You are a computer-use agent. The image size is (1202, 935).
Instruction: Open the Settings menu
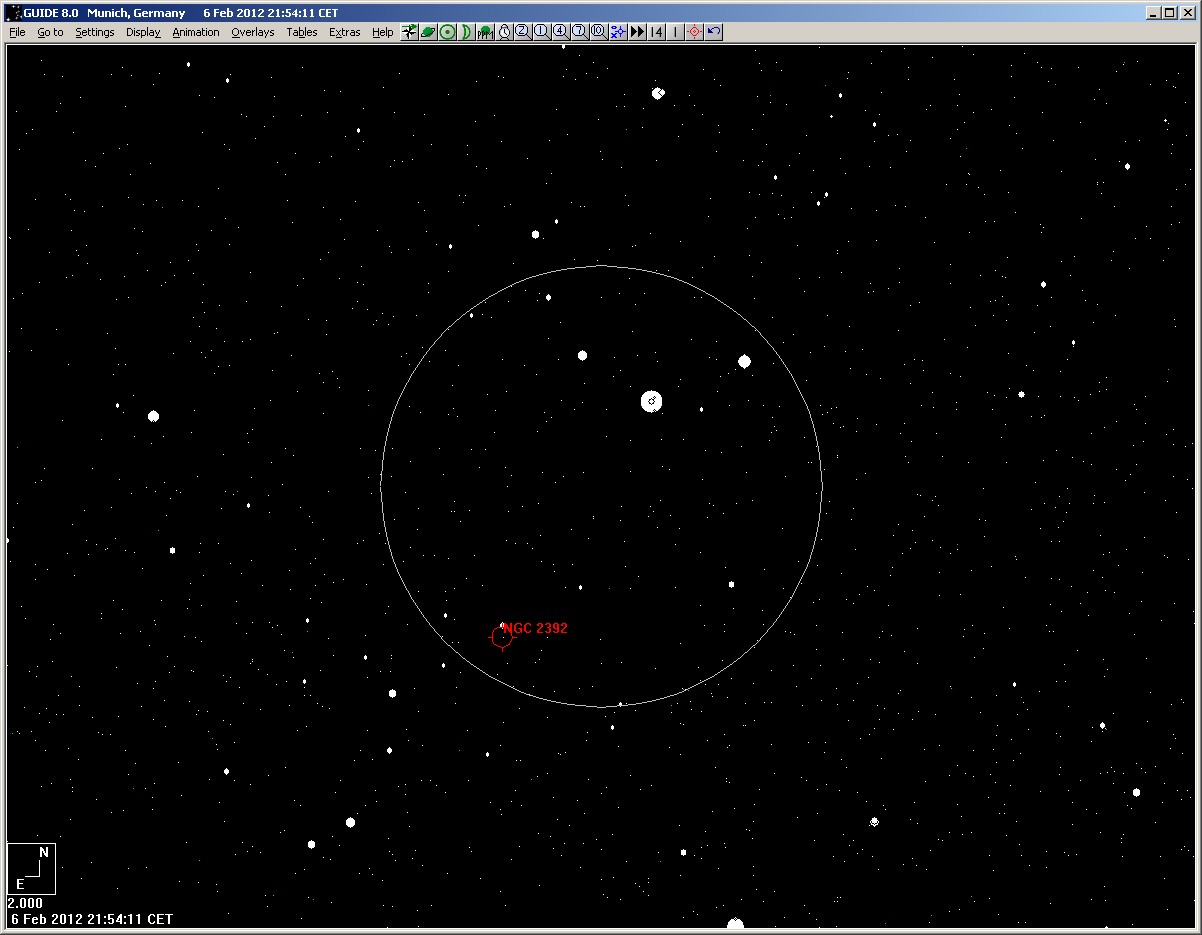[95, 32]
